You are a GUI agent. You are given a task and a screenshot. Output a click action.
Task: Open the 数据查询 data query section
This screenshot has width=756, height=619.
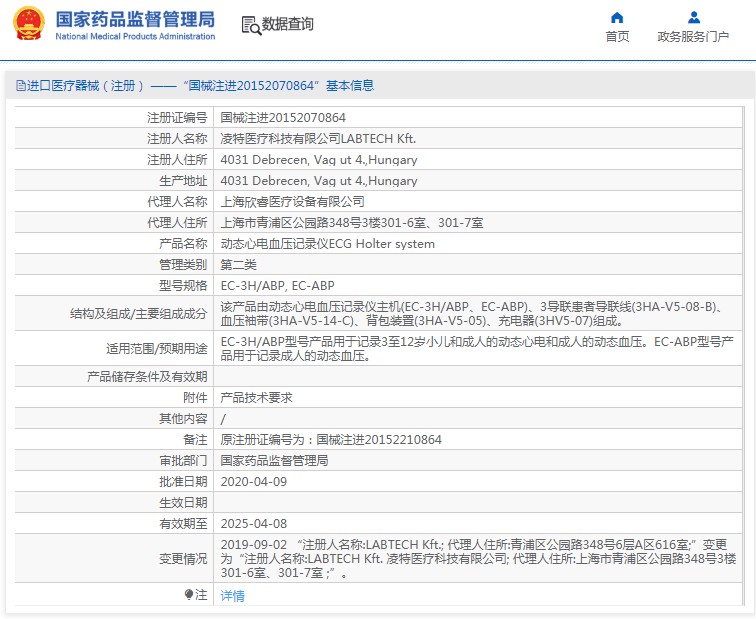tap(287, 24)
